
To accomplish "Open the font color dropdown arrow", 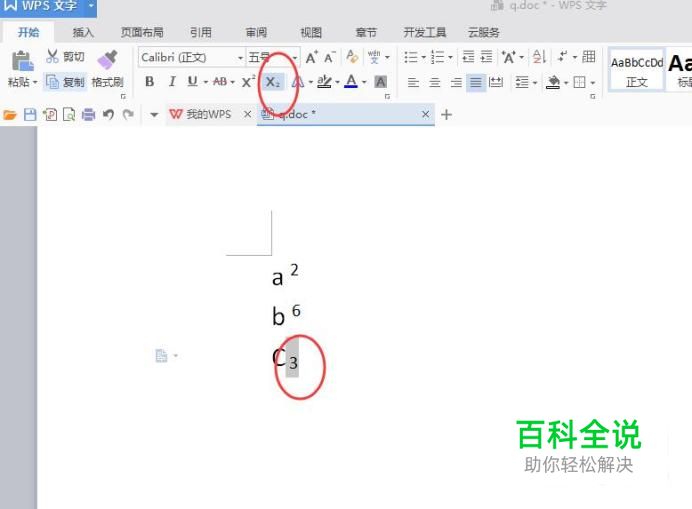I will point(364,82).
